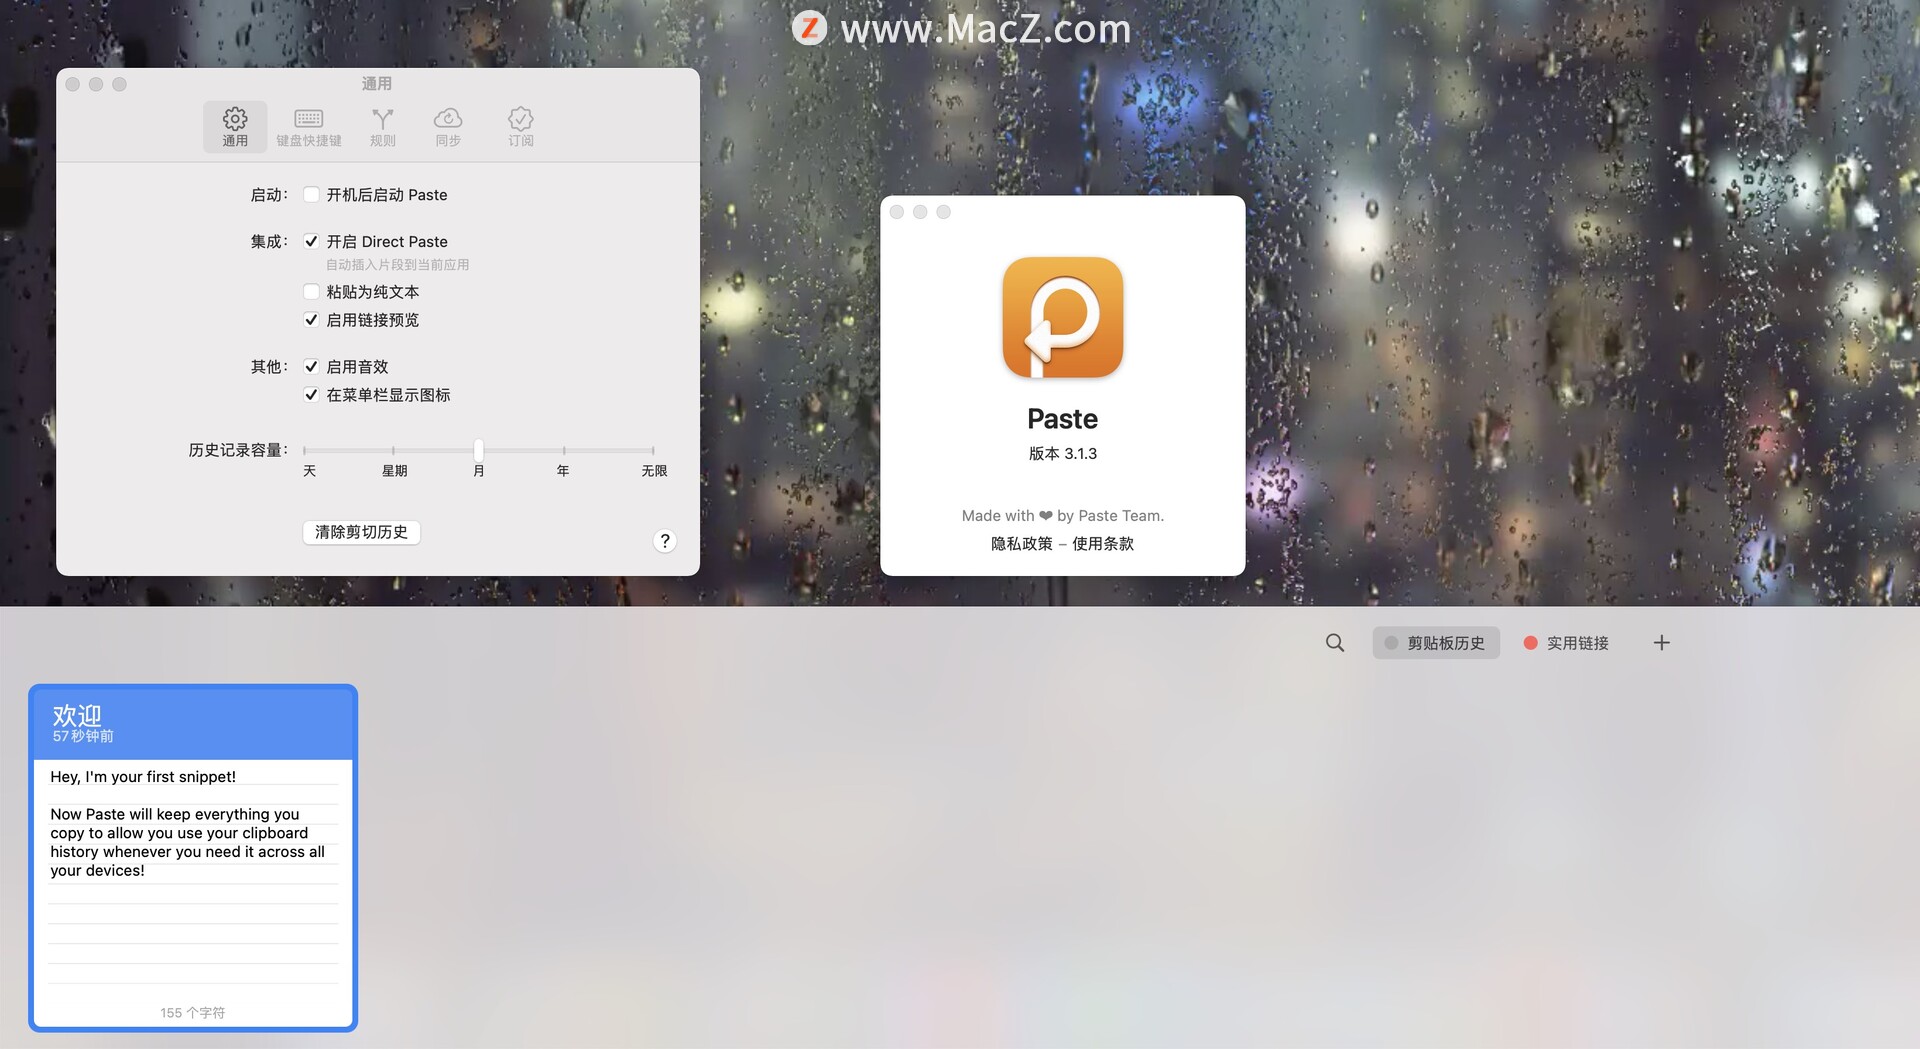The height and width of the screenshot is (1049, 1920).
Task: Close the About Paste window
Action: [x=897, y=212]
